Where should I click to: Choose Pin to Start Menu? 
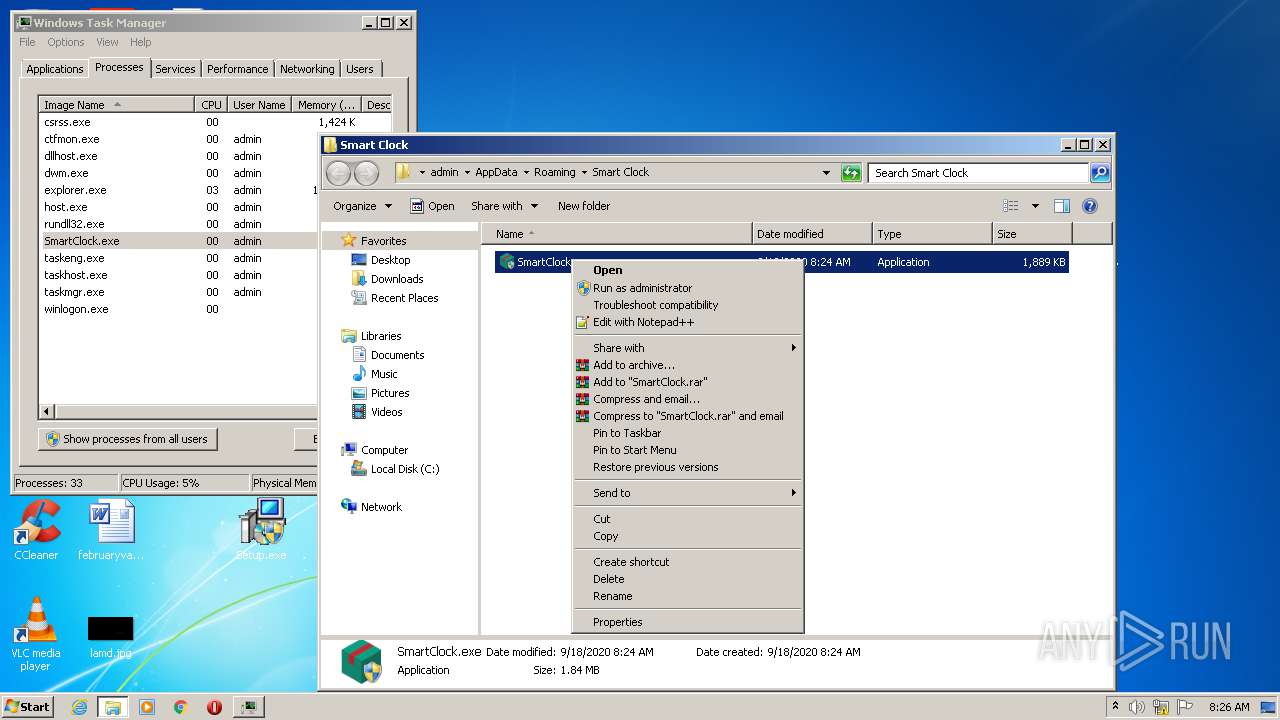[x=688, y=450]
